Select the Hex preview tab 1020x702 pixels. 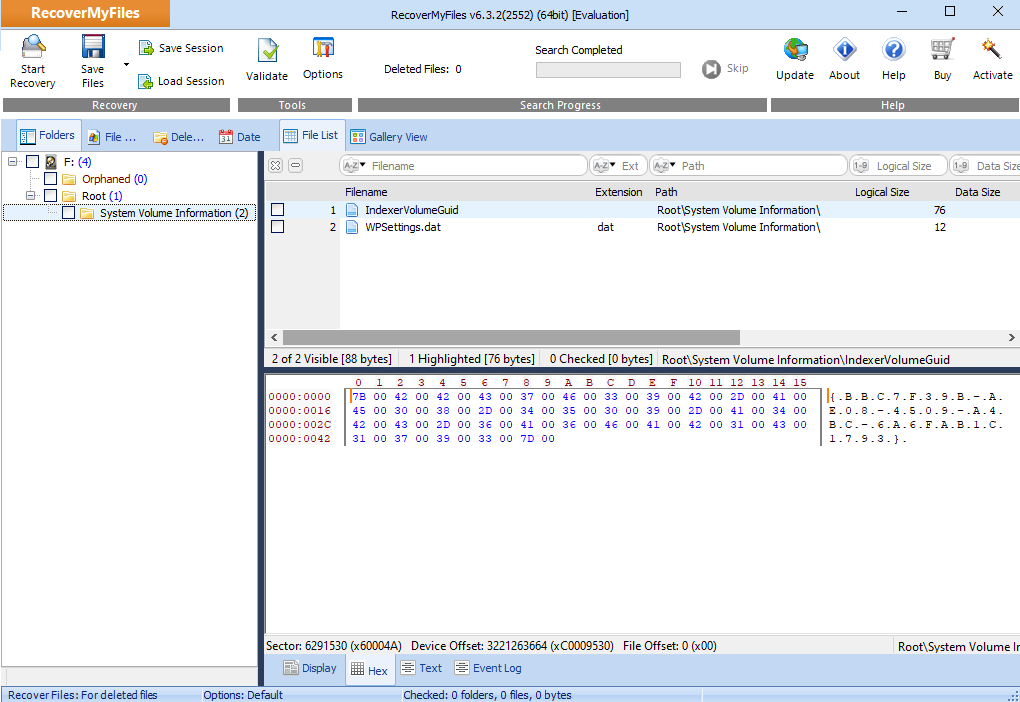click(x=369, y=670)
